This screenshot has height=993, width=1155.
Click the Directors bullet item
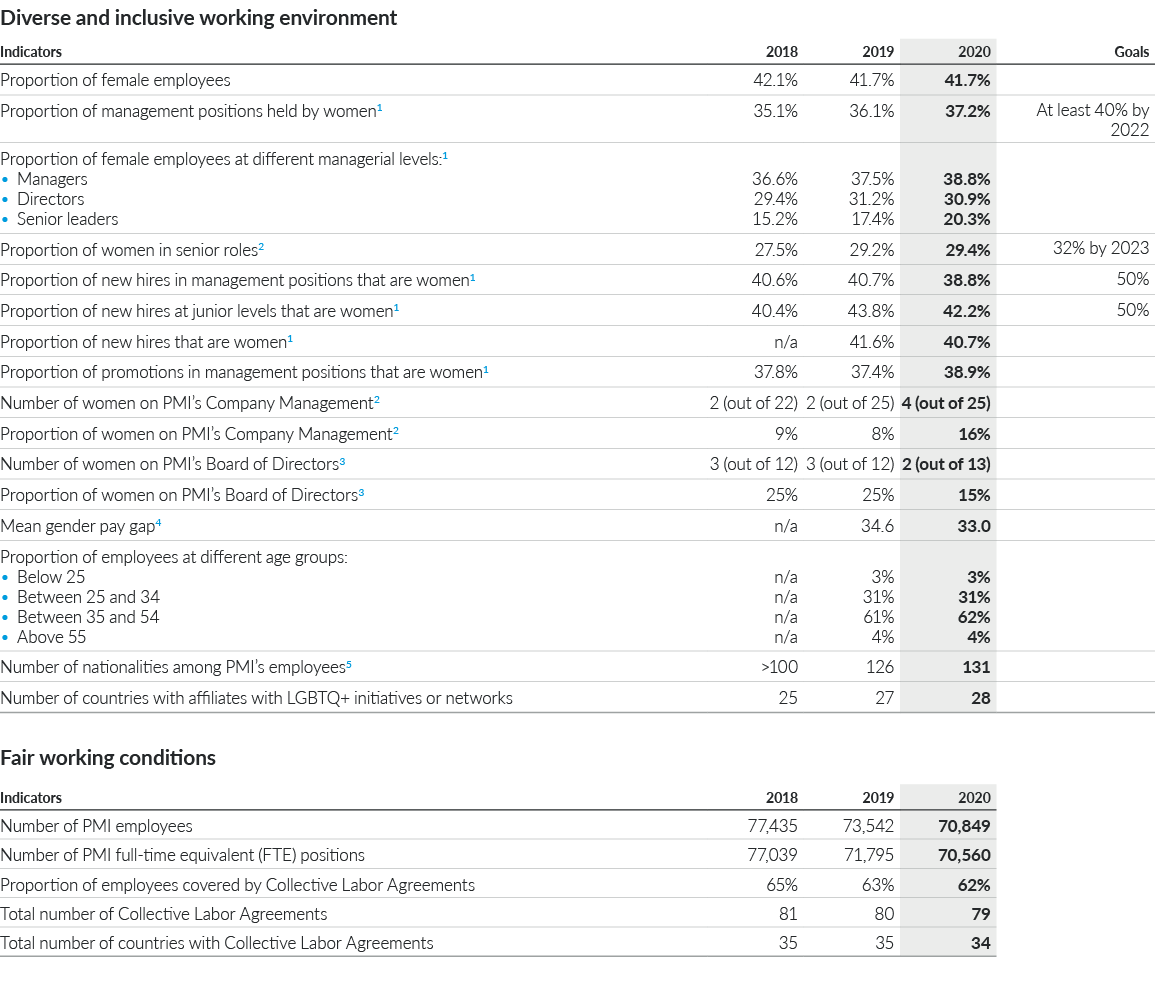pos(52,198)
